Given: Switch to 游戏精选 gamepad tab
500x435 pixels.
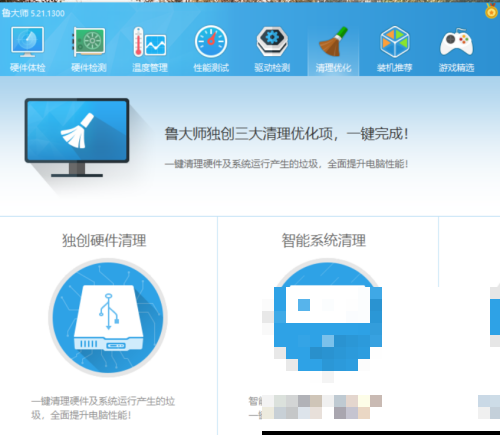Looking at the screenshot, I should click(x=456, y=49).
